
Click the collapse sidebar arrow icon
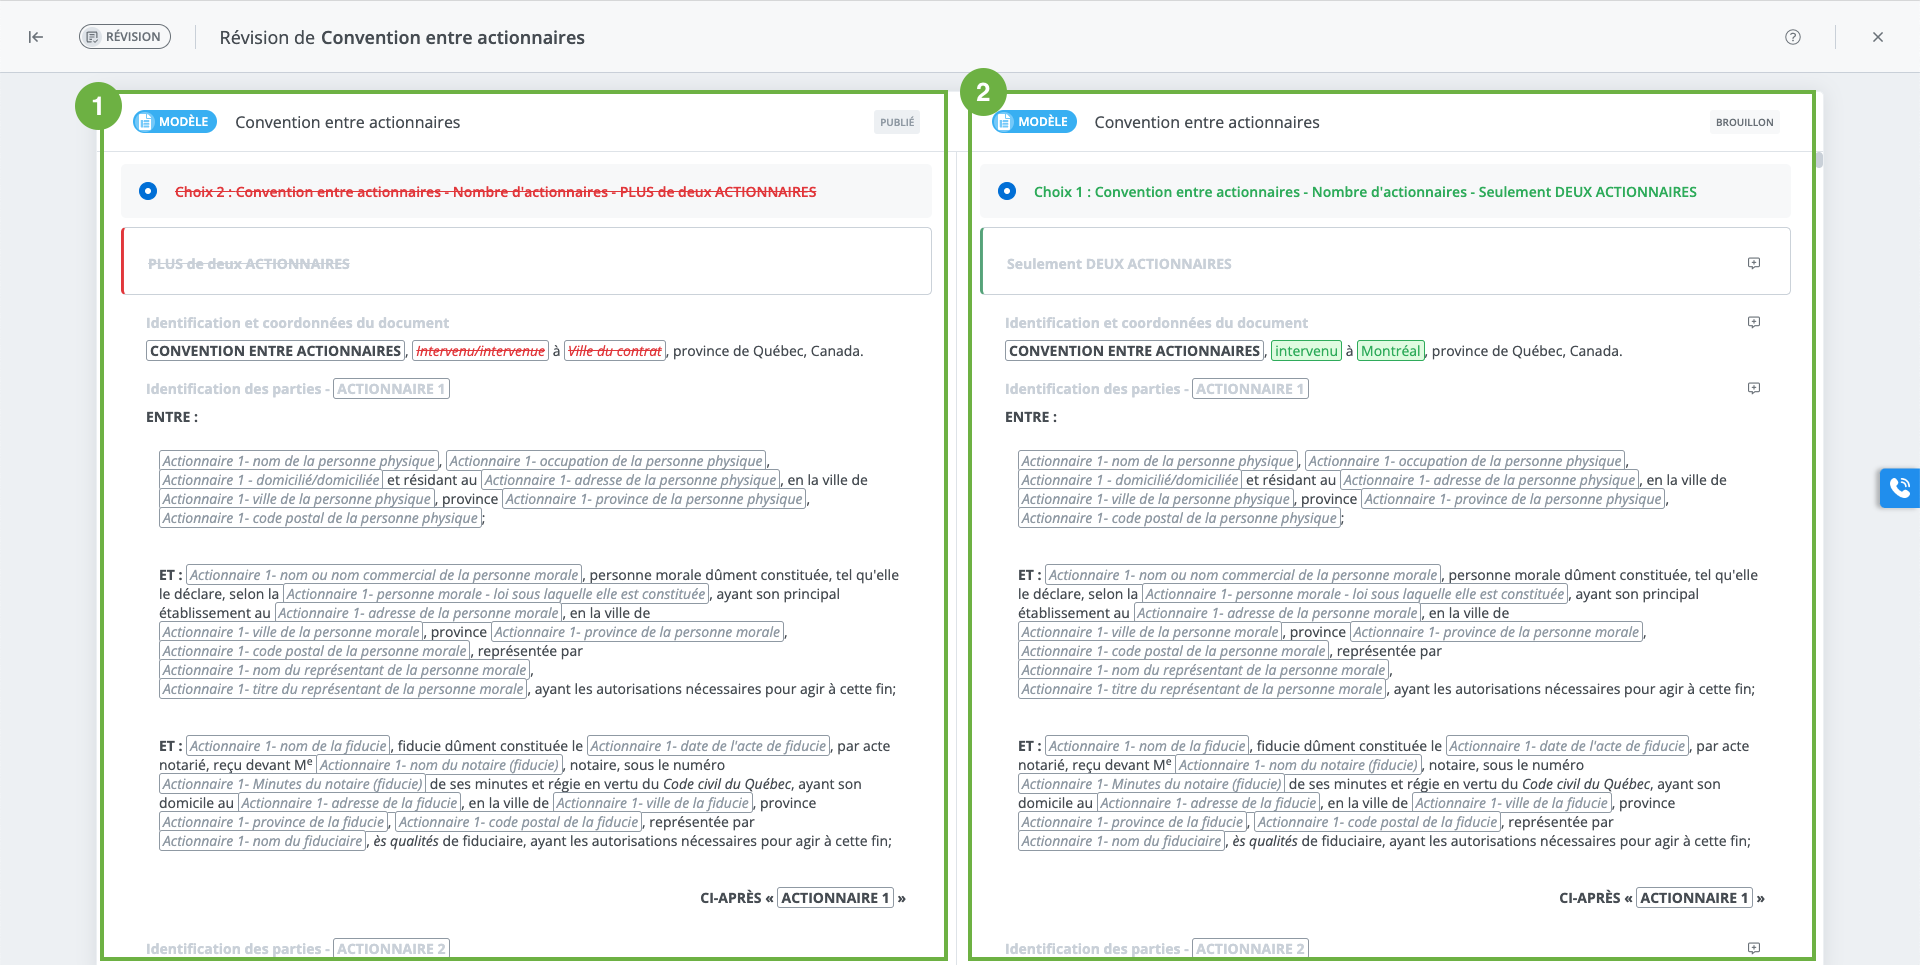[36, 37]
